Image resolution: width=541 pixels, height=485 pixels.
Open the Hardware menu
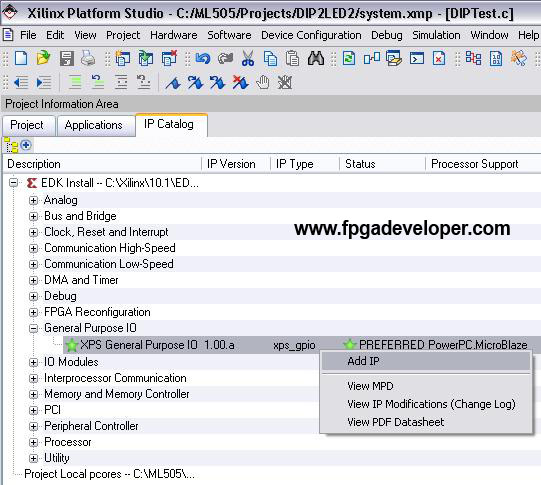point(174,35)
